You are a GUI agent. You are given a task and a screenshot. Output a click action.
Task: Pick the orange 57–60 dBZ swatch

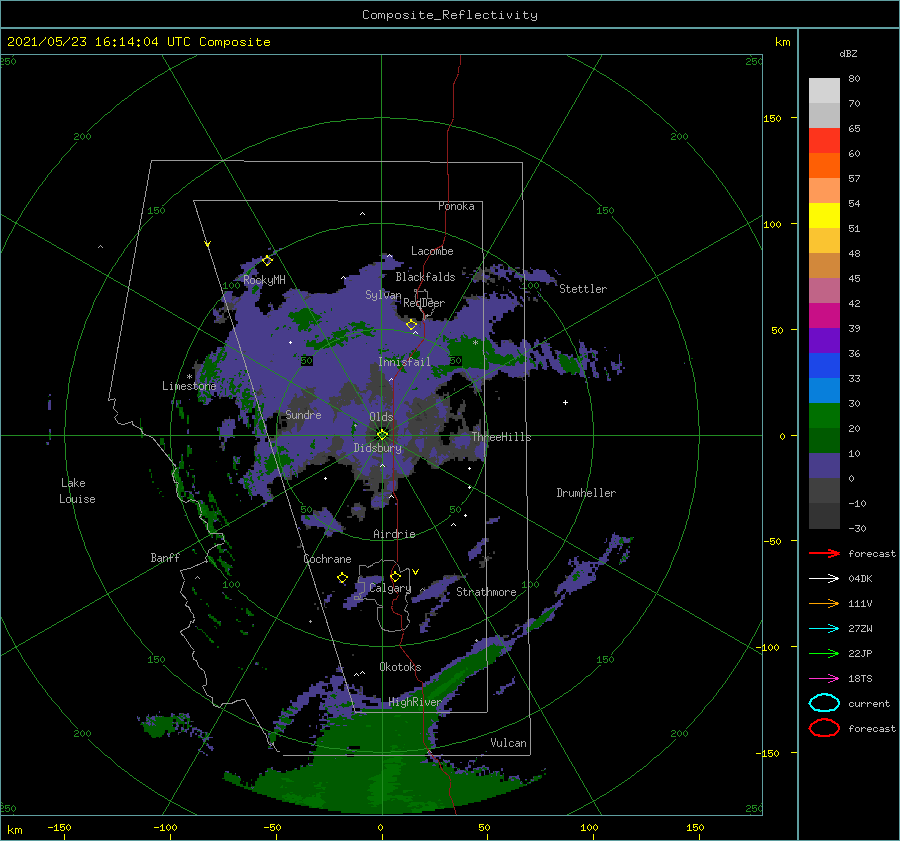[824, 166]
